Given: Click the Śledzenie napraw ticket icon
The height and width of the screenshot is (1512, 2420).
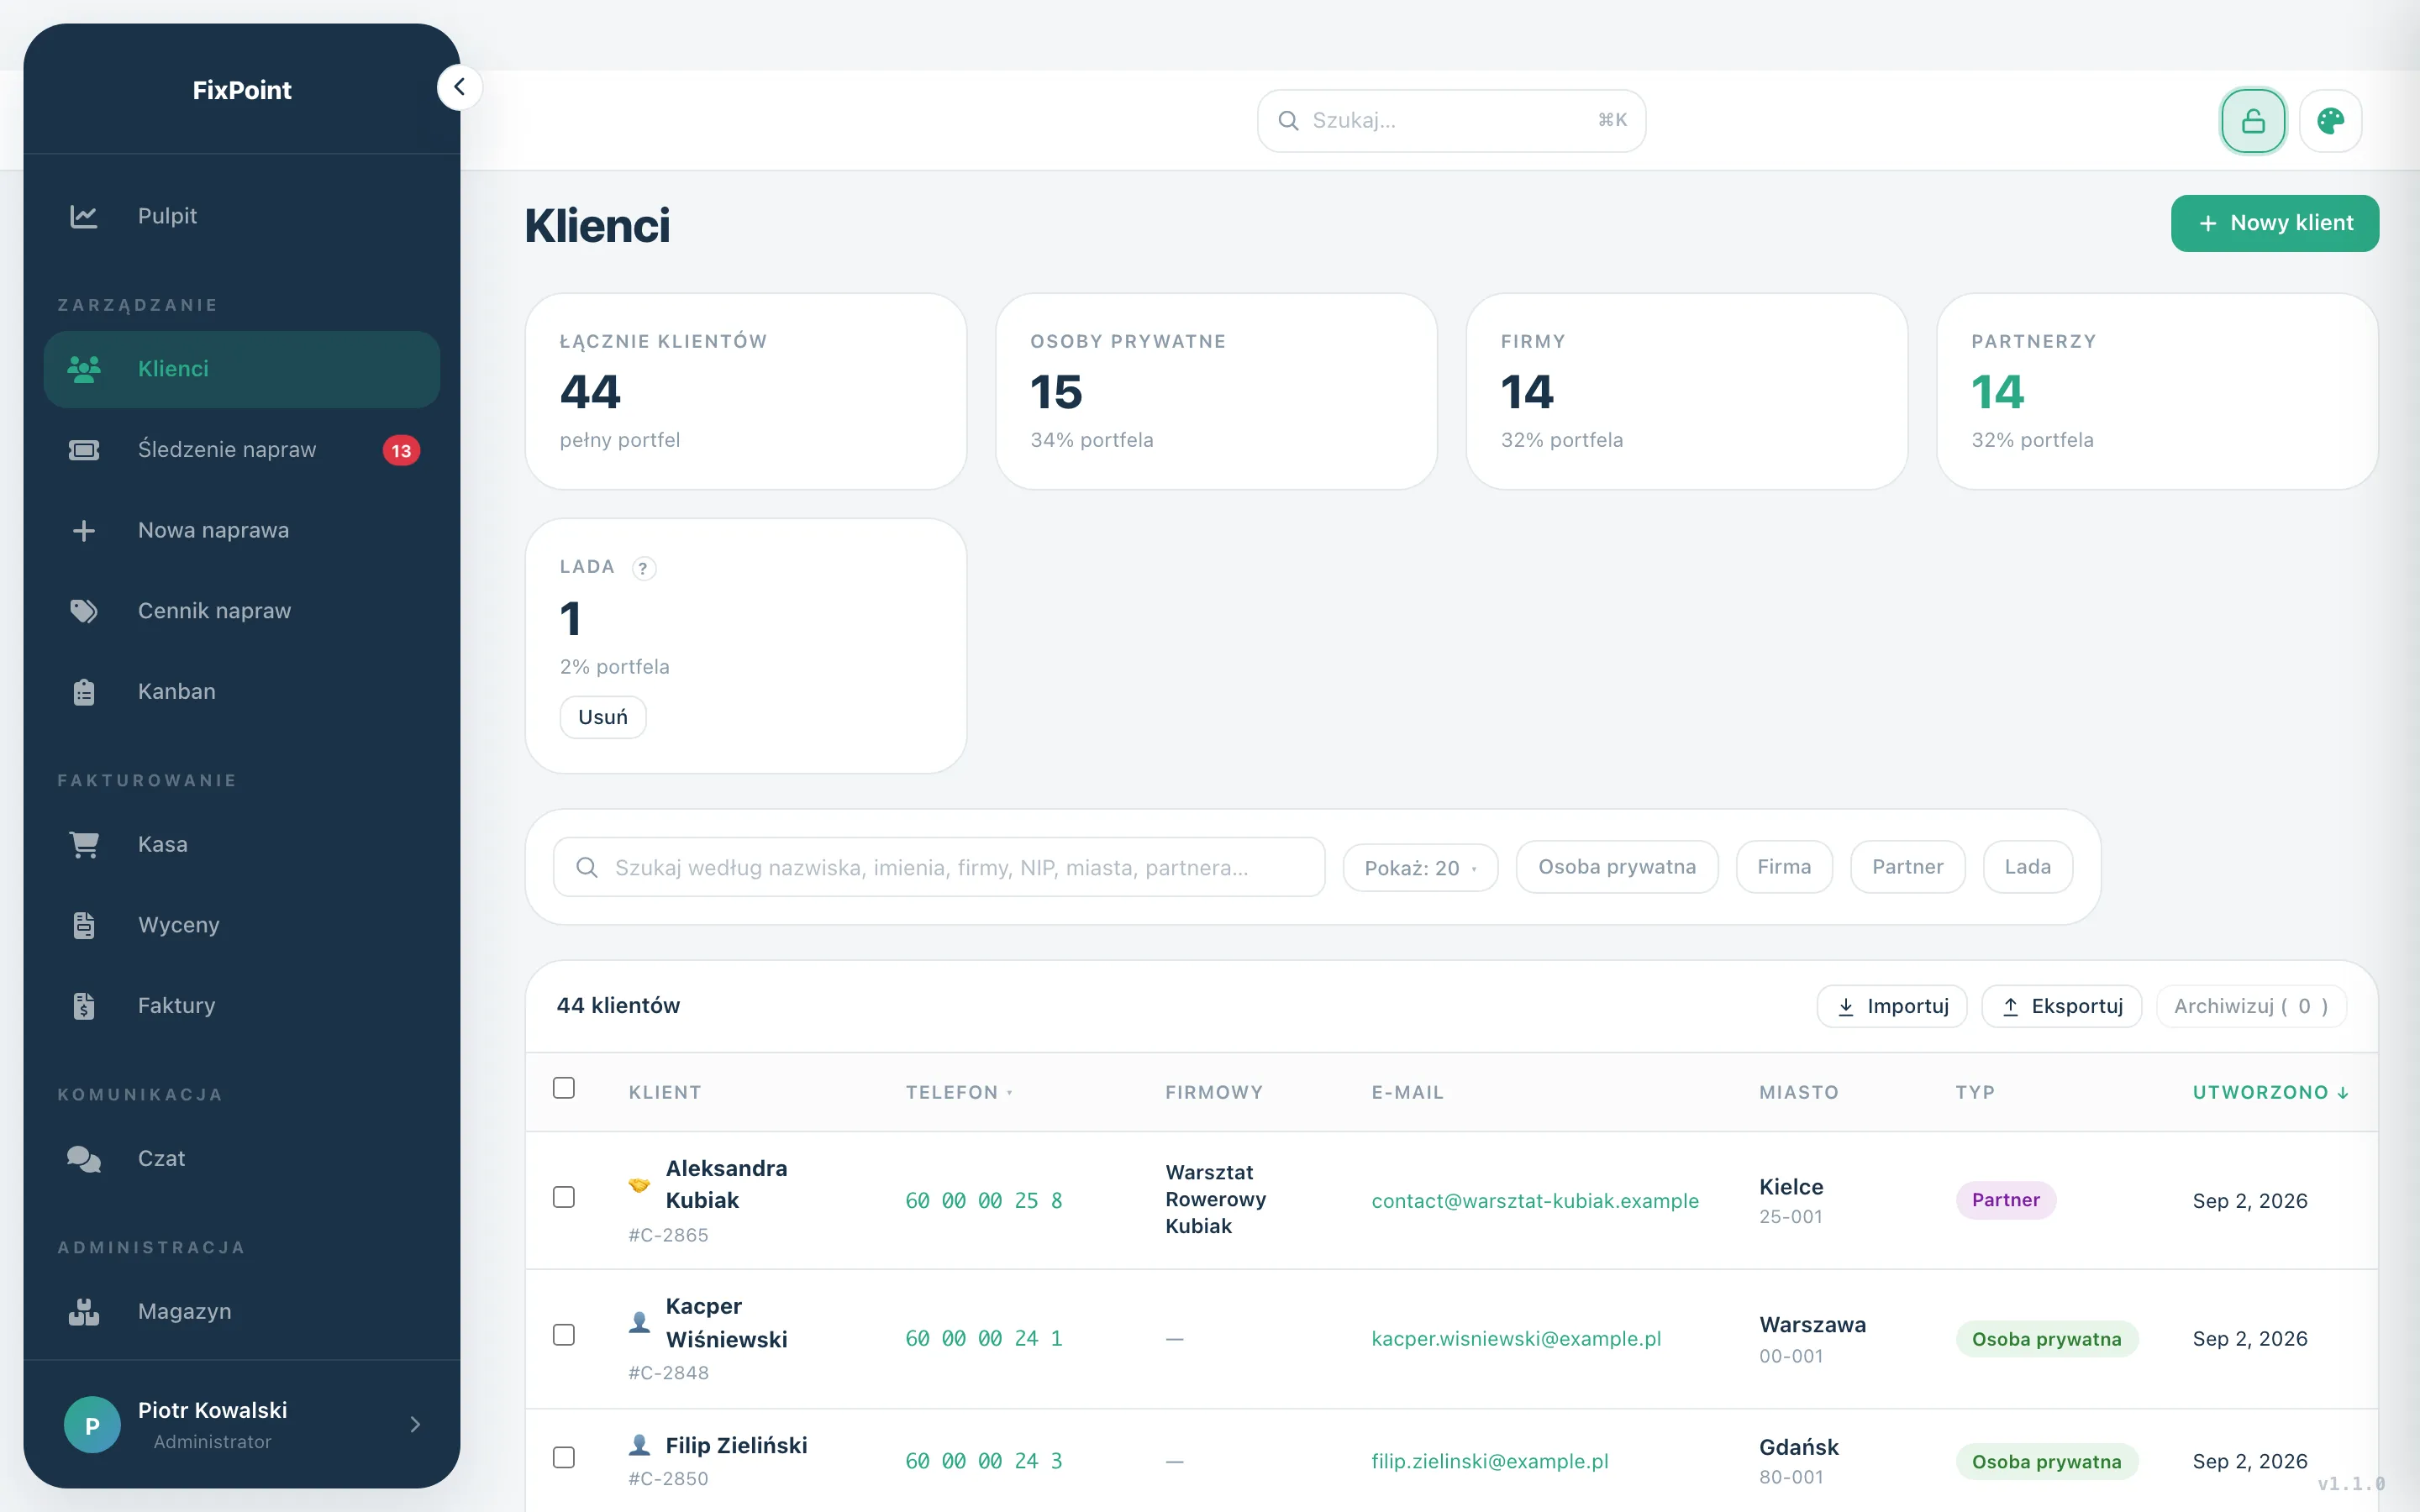Looking at the screenshot, I should [x=84, y=450].
